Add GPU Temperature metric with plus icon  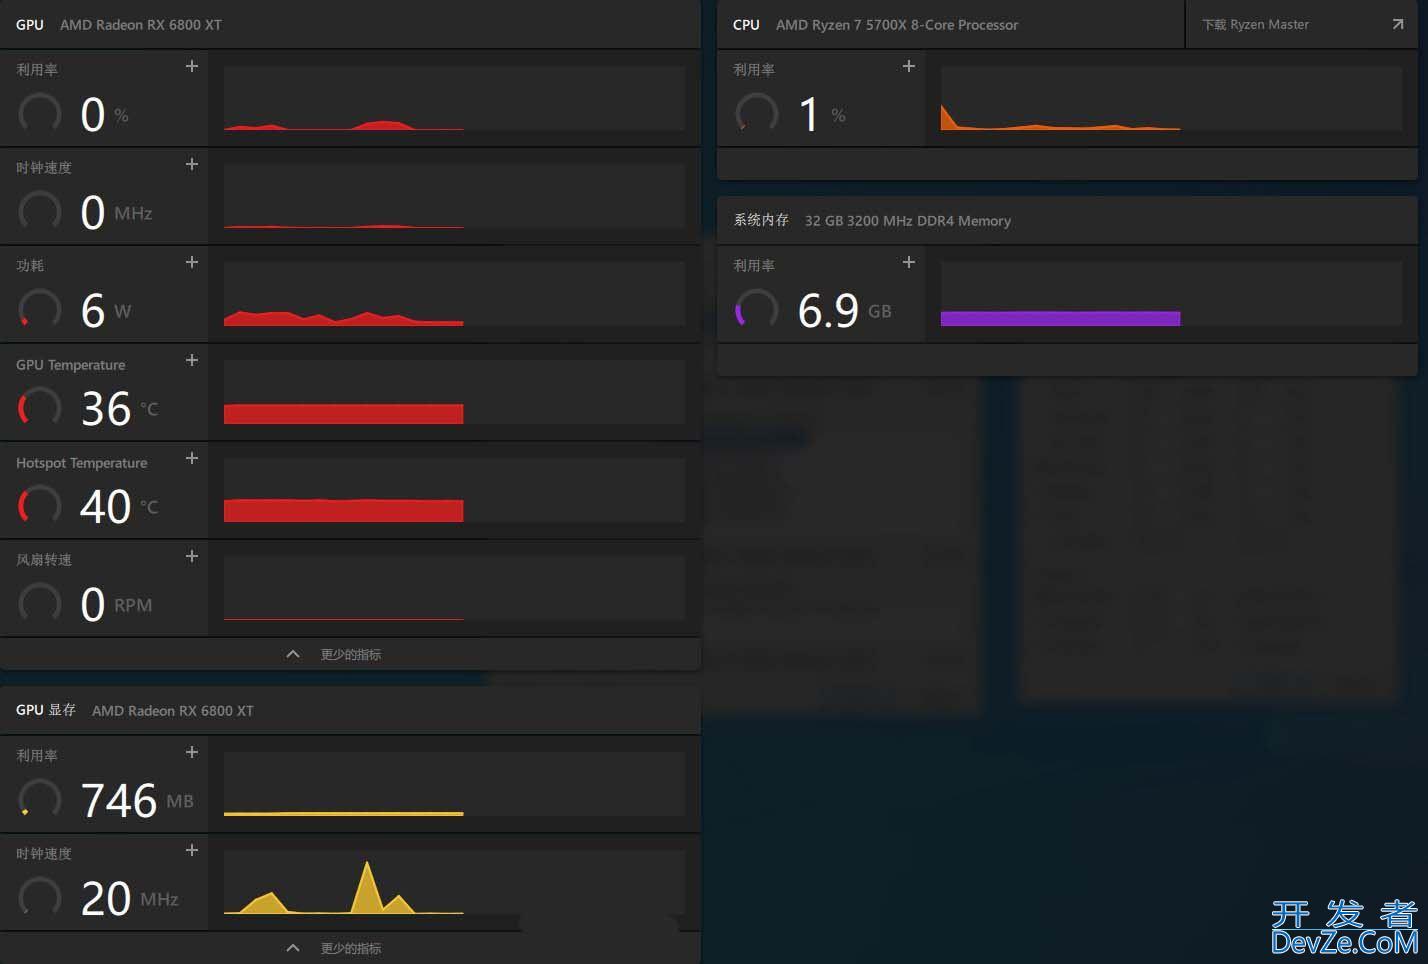click(x=192, y=360)
